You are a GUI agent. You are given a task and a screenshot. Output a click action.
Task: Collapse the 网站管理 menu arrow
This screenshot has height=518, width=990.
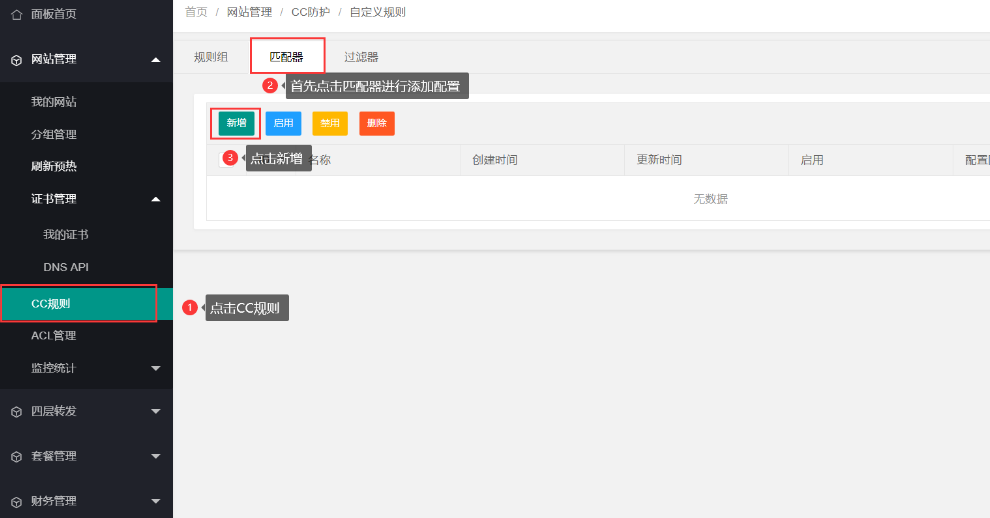click(x=155, y=60)
